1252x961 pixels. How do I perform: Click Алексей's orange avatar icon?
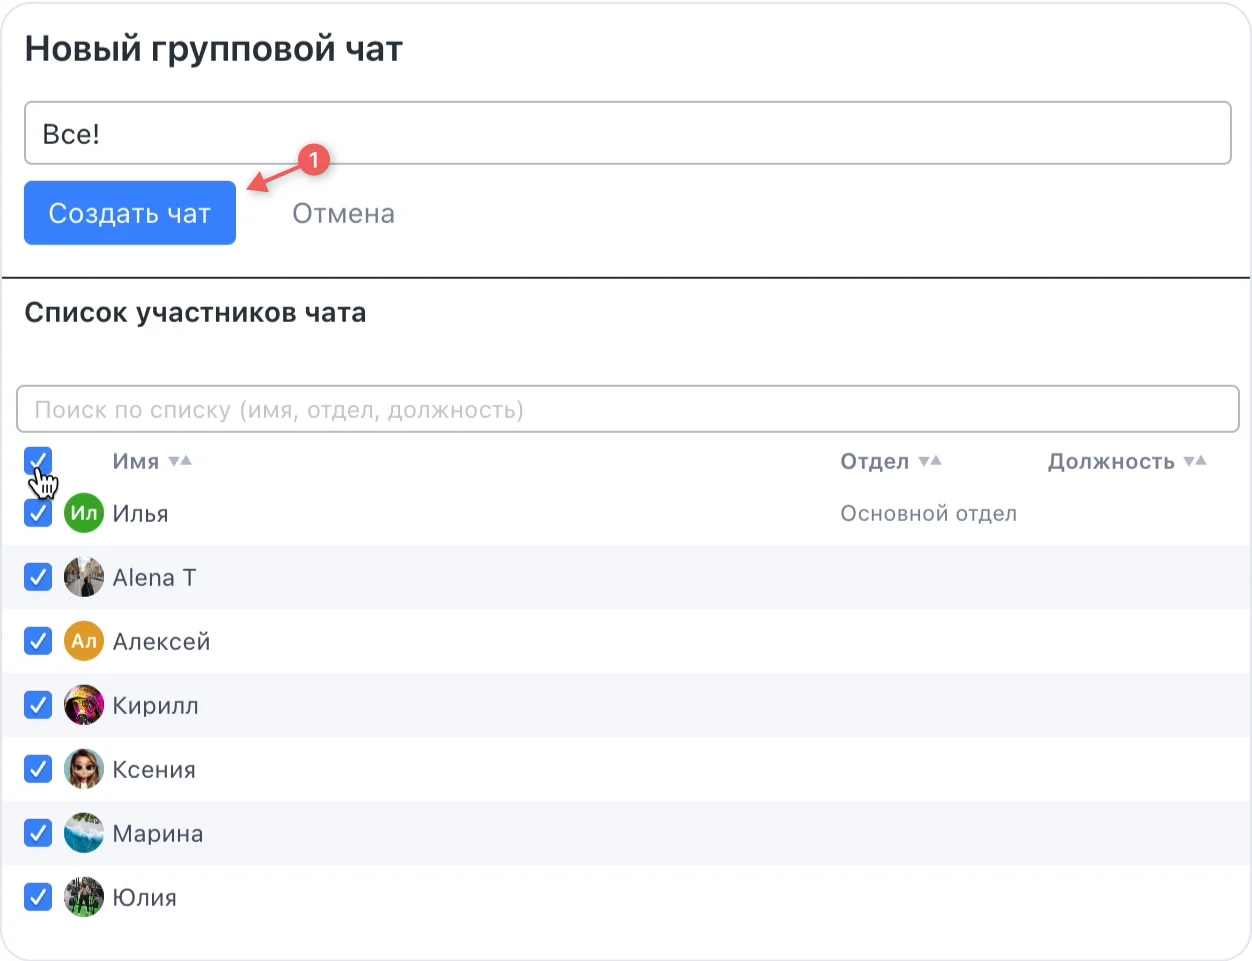pyautogui.click(x=84, y=641)
